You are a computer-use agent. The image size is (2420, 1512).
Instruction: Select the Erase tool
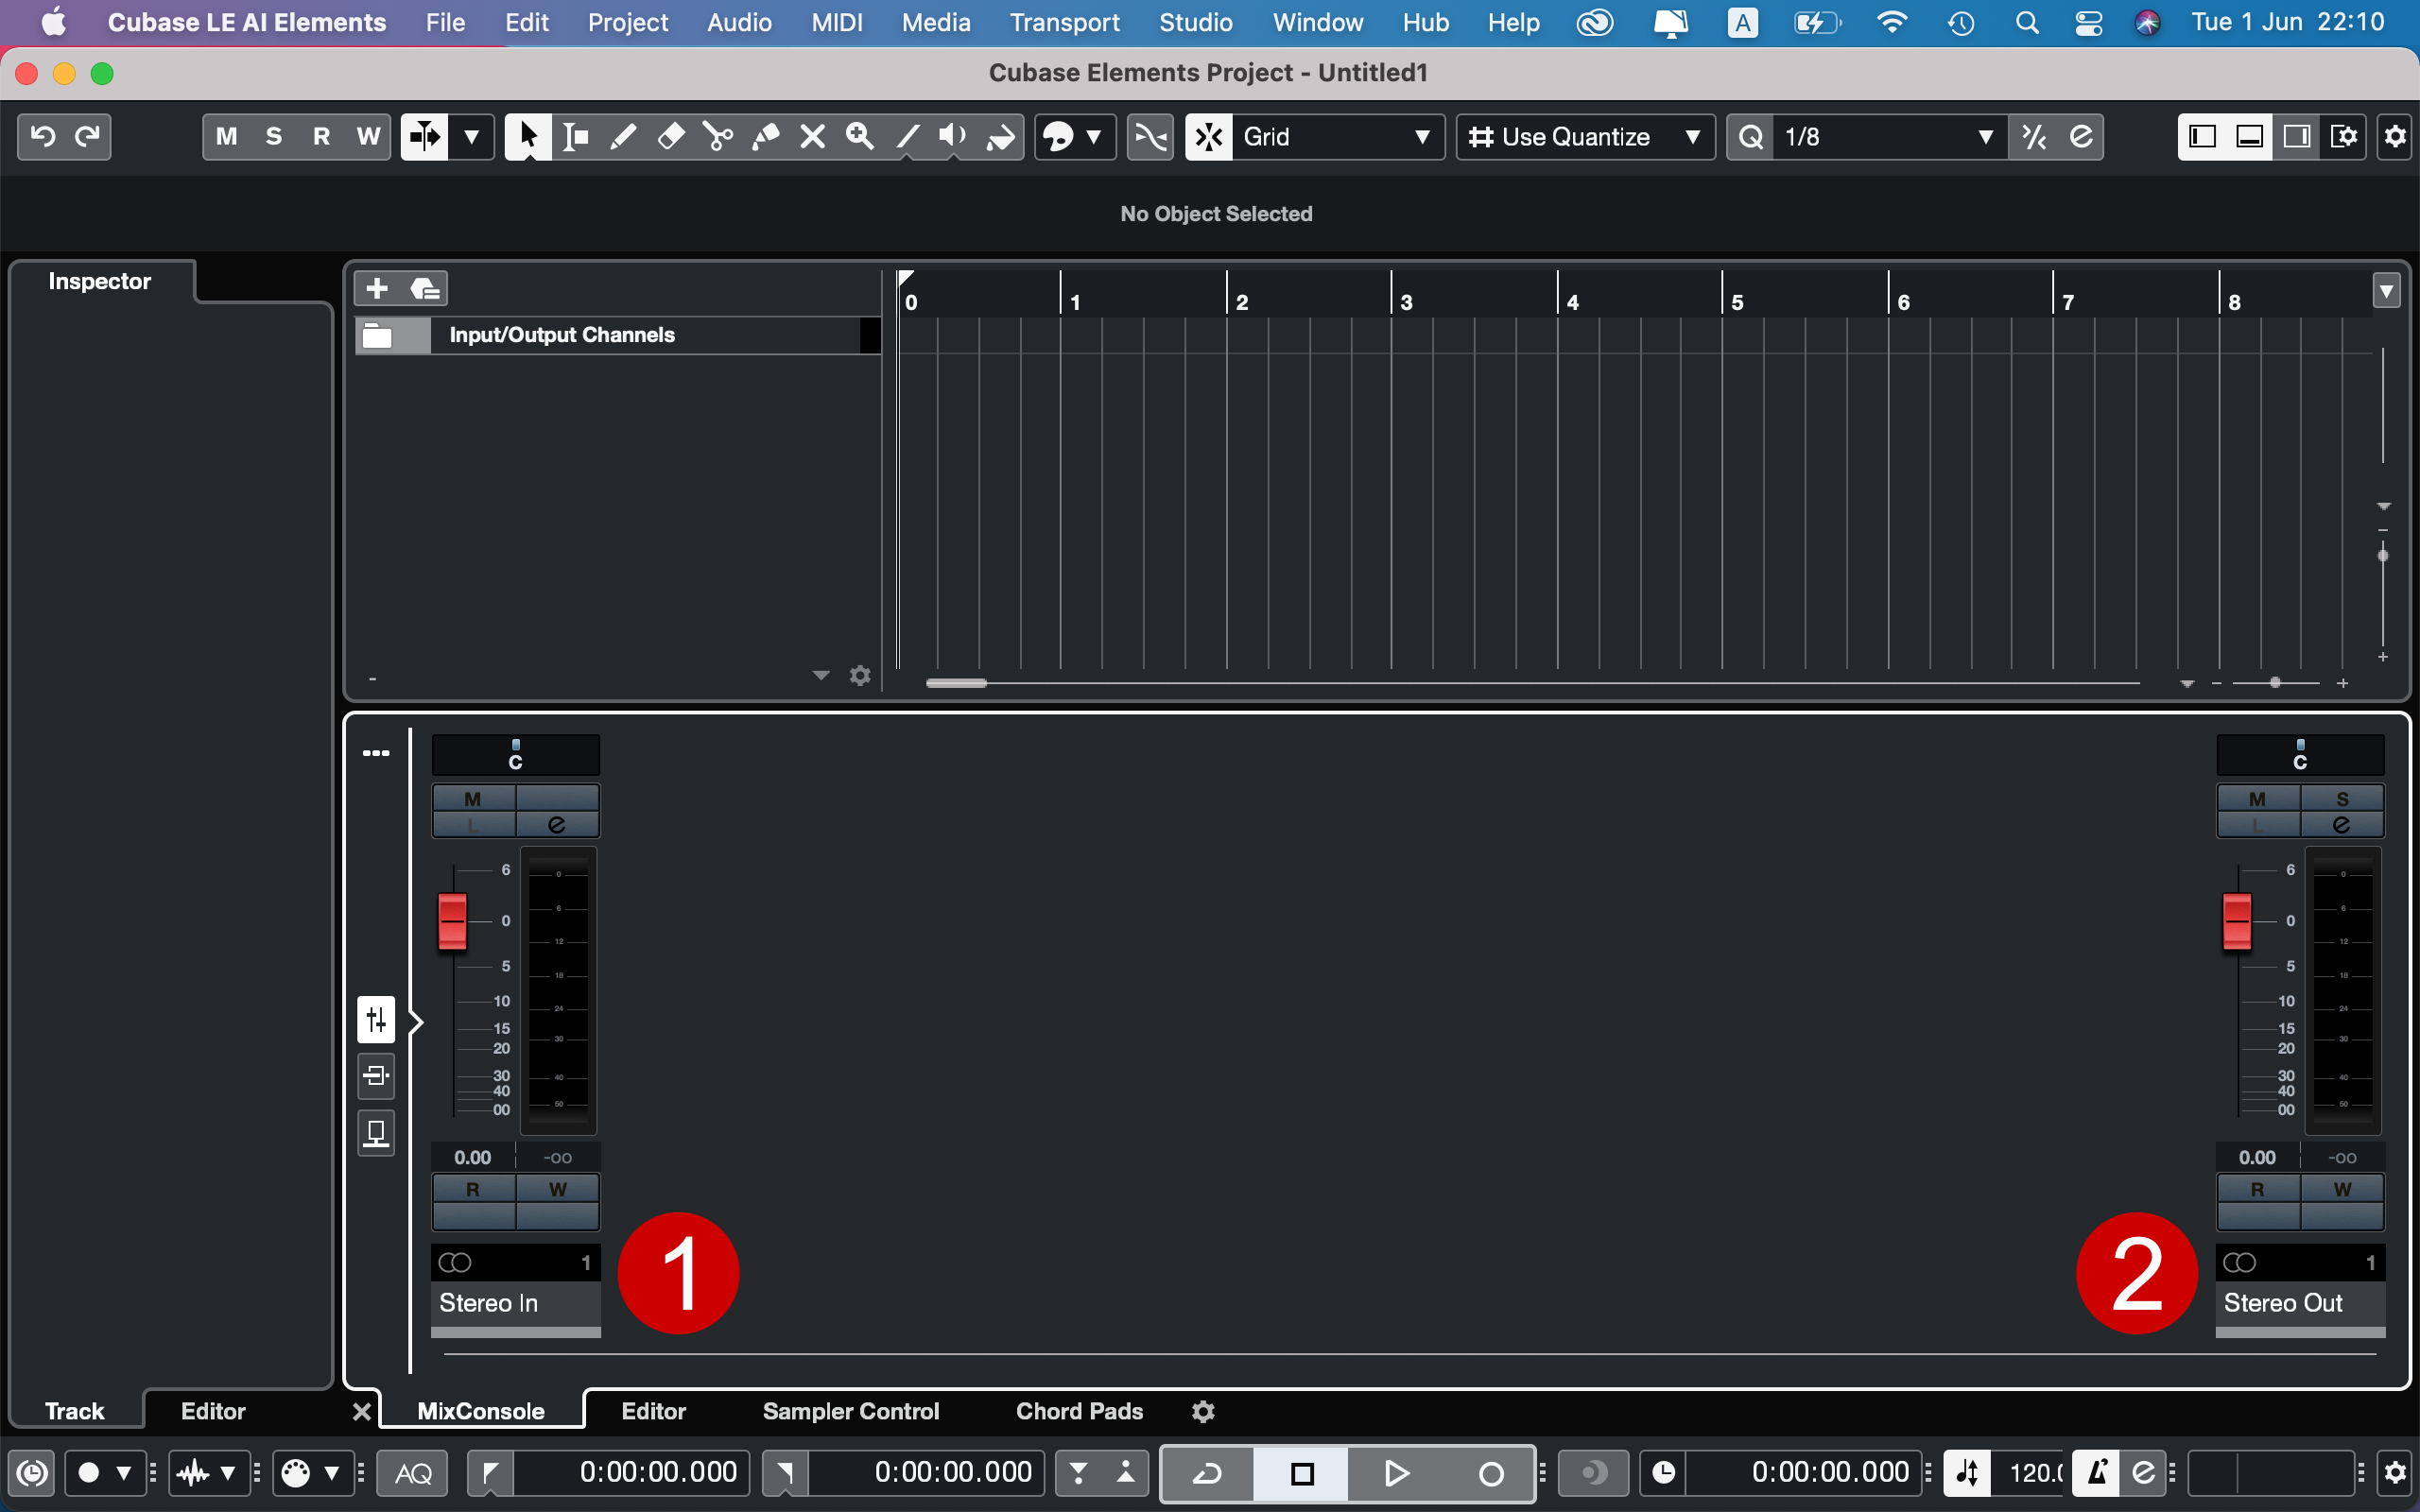pyautogui.click(x=670, y=136)
